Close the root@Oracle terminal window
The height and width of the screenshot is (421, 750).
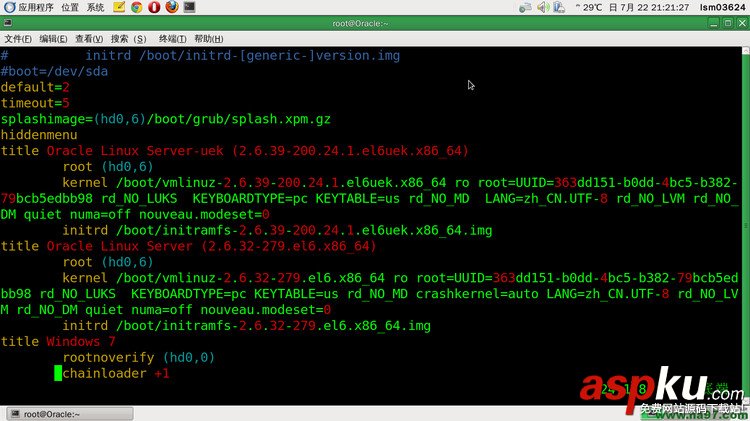[x=742, y=23]
